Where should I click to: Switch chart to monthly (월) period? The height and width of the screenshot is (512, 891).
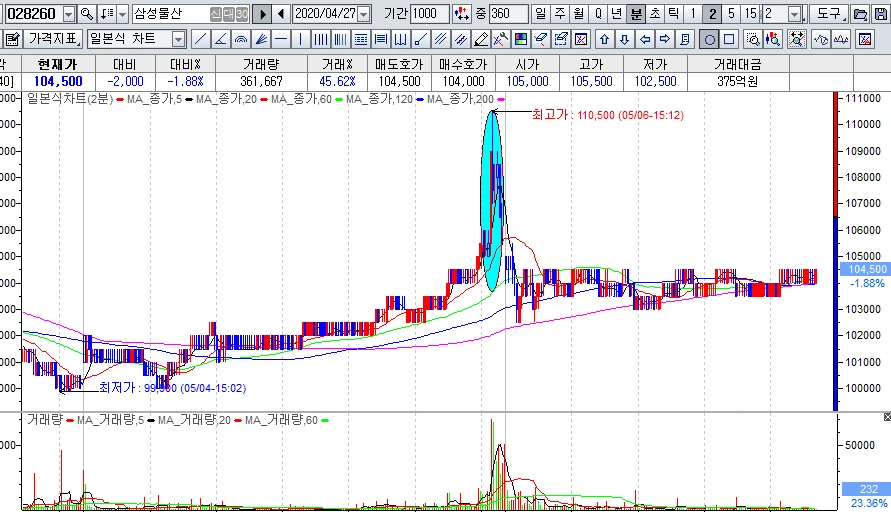point(578,14)
